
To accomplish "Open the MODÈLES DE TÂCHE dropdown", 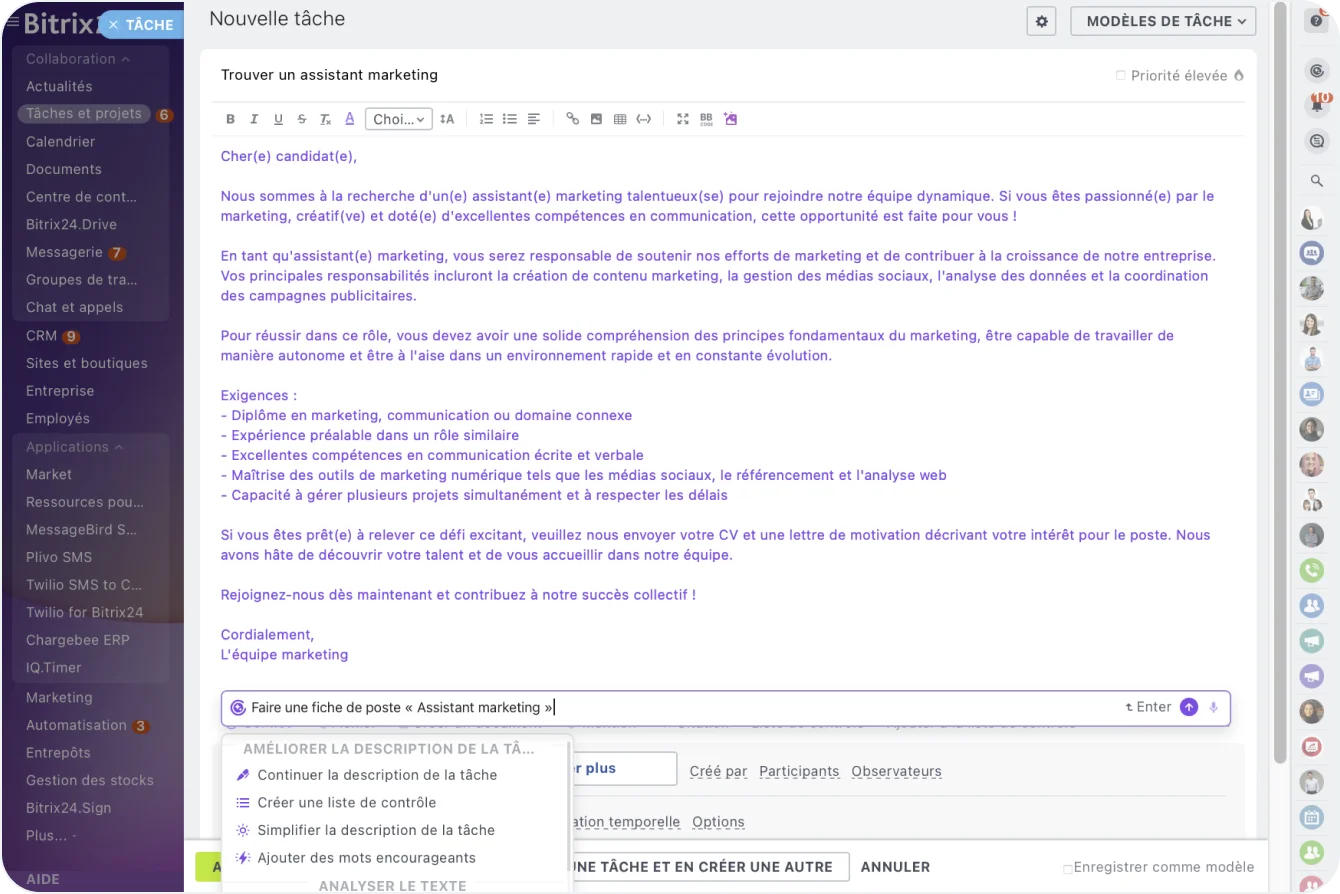I will [x=1163, y=21].
